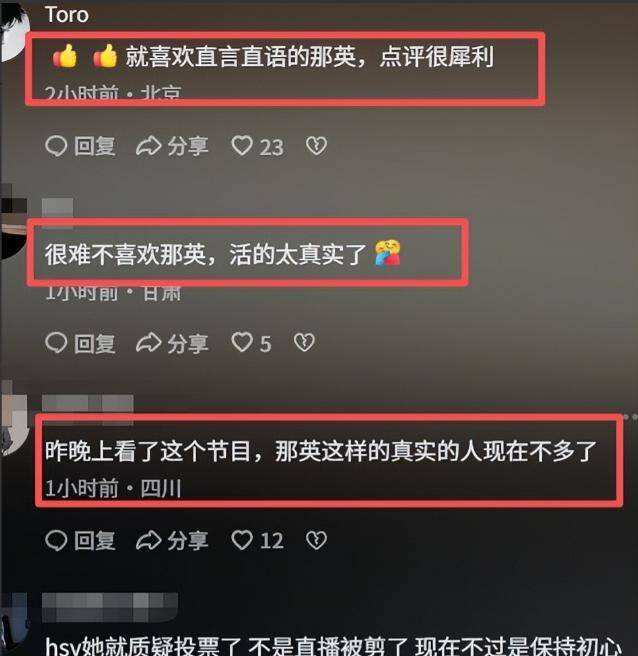The image size is (638, 656).
Task: Tap broken heart under Gansu comment
Action: click(x=304, y=342)
